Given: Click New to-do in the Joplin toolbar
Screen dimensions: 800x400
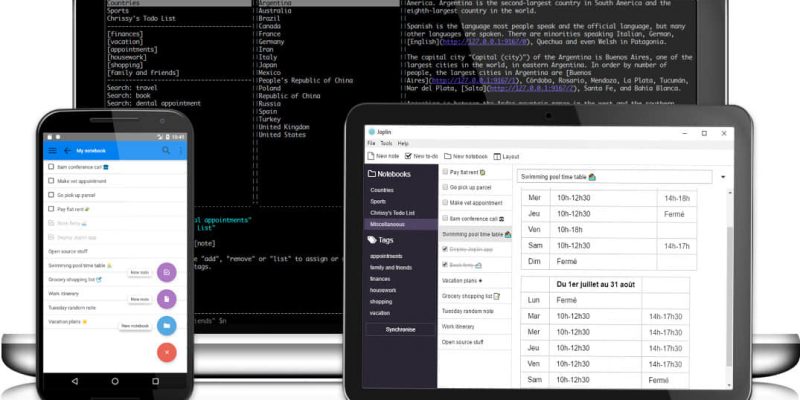Looking at the screenshot, I should coord(421,156).
